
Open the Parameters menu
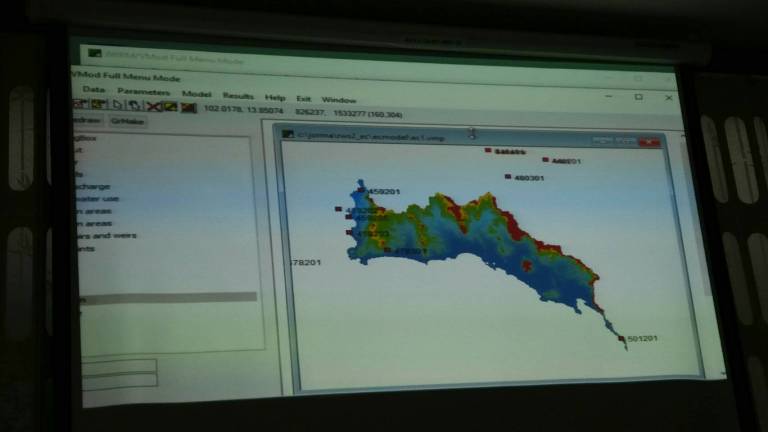pos(143,93)
